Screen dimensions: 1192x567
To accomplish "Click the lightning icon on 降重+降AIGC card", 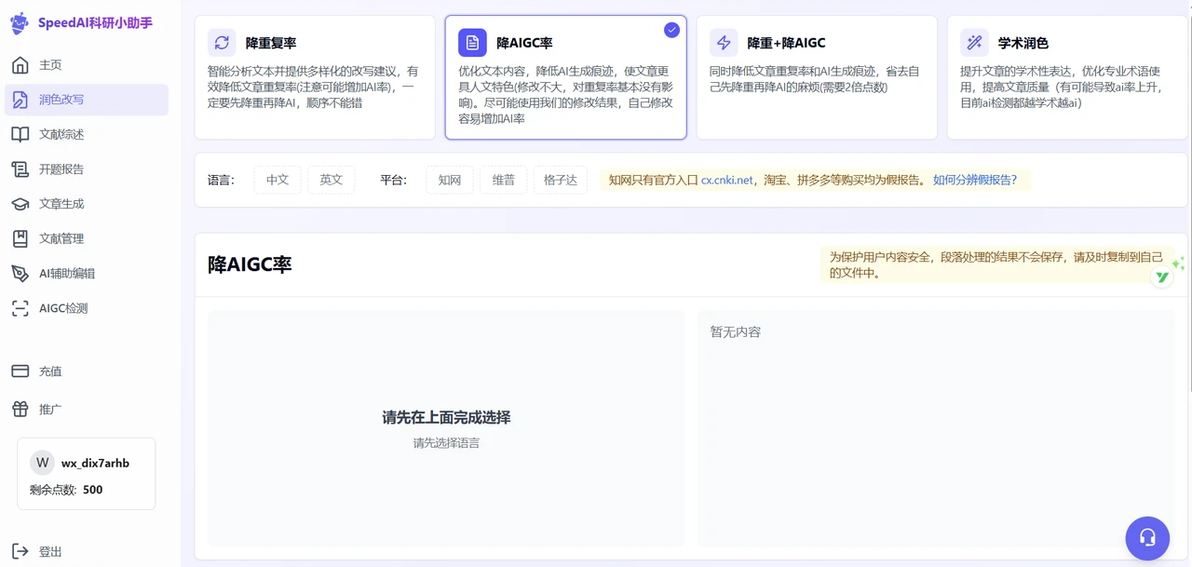I will pyautogui.click(x=724, y=43).
